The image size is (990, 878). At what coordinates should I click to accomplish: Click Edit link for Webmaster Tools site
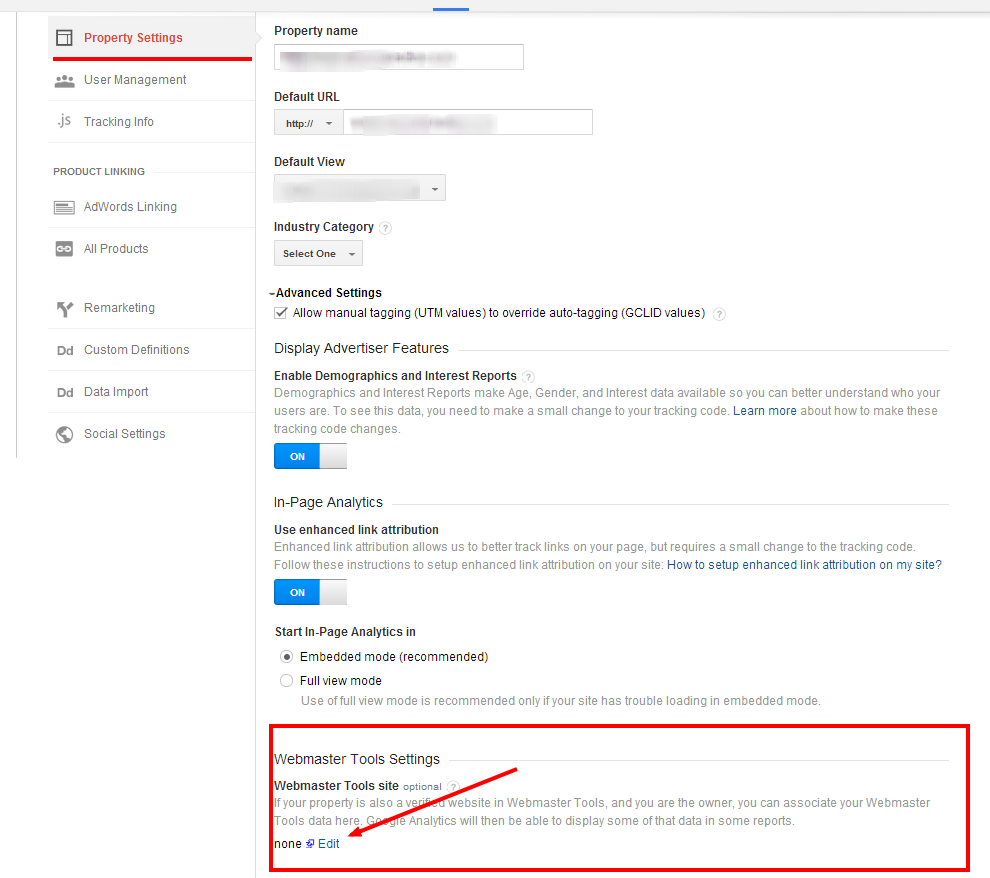[x=328, y=844]
